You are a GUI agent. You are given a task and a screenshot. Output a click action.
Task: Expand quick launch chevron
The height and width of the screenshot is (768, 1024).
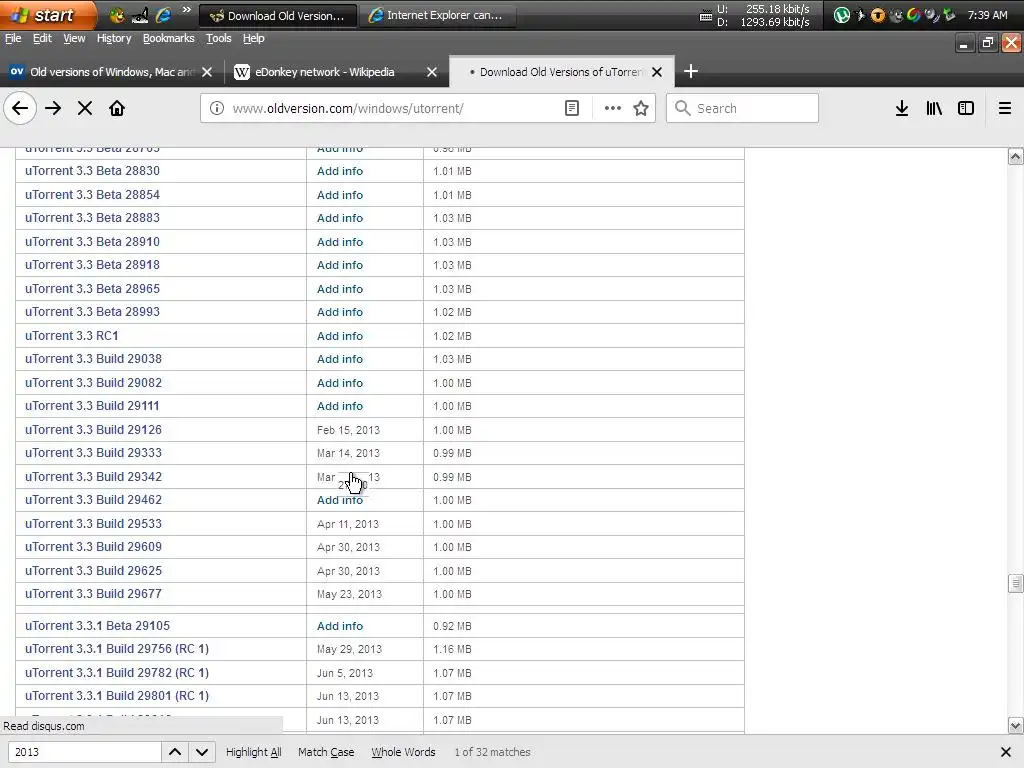pos(186,10)
